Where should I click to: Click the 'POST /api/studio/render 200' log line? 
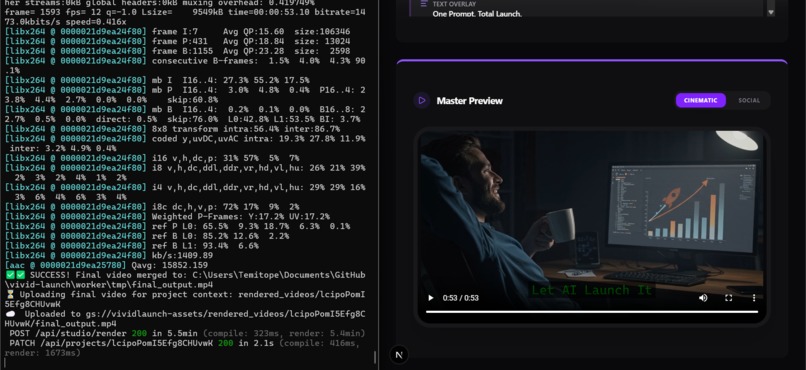click(187, 334)
